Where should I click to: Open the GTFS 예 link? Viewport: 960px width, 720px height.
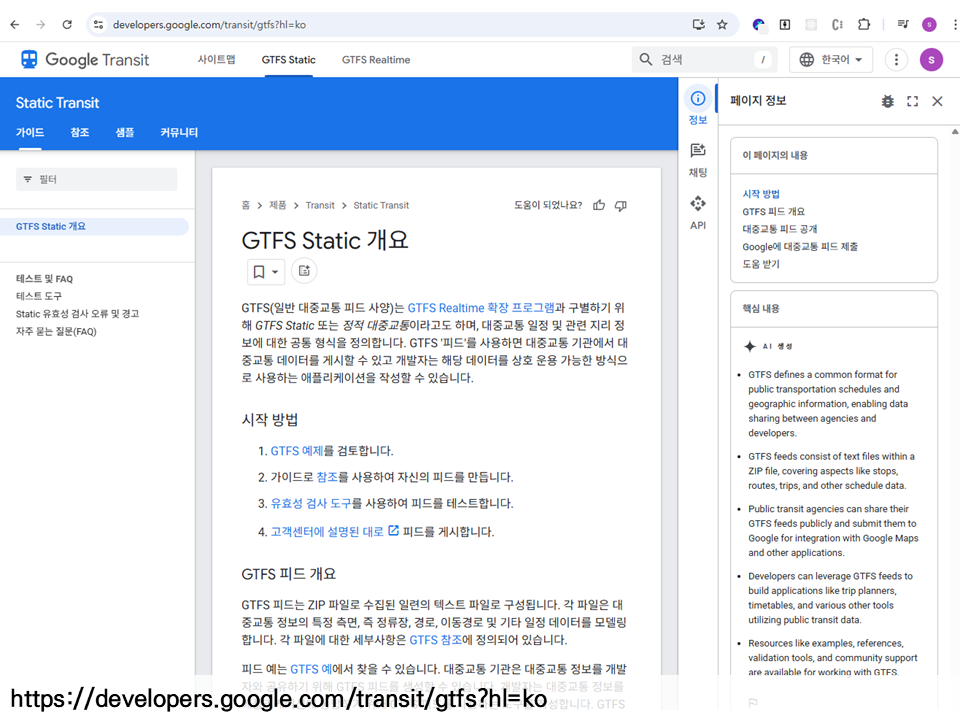tap(311, 669)
